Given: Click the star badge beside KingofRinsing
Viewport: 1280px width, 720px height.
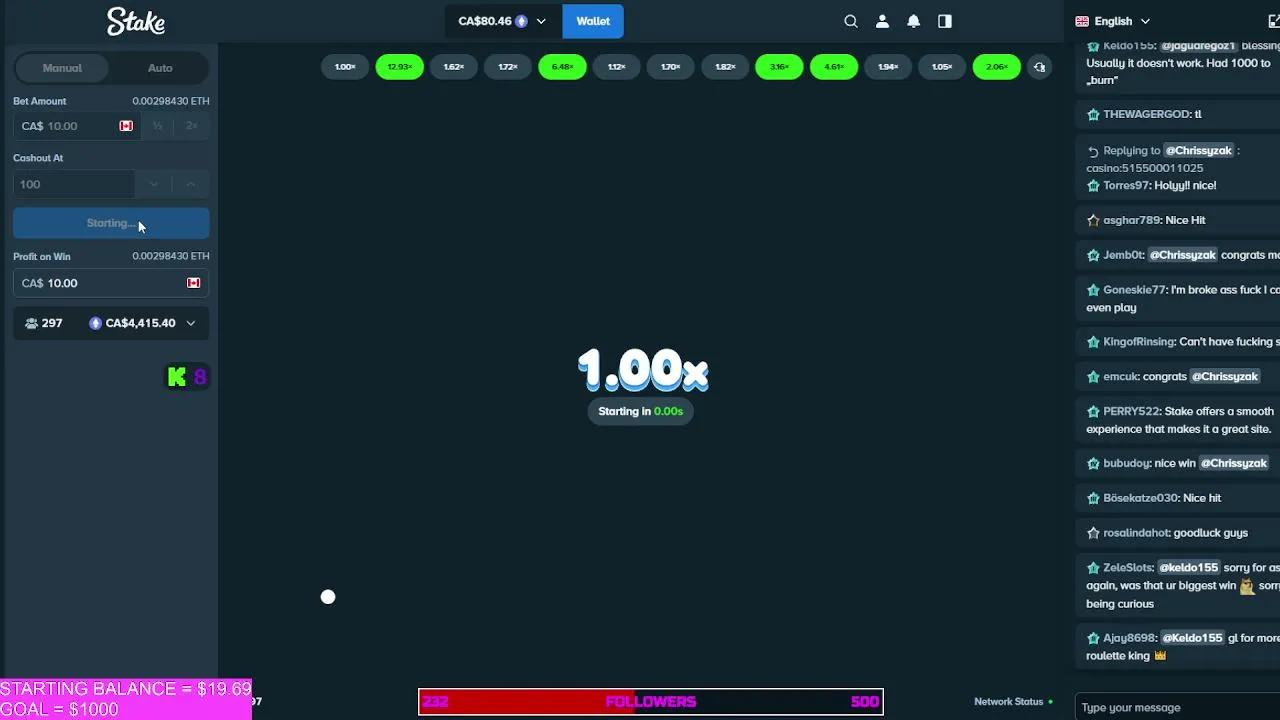Looking at the screenshot, I should tap(1093, 342).
